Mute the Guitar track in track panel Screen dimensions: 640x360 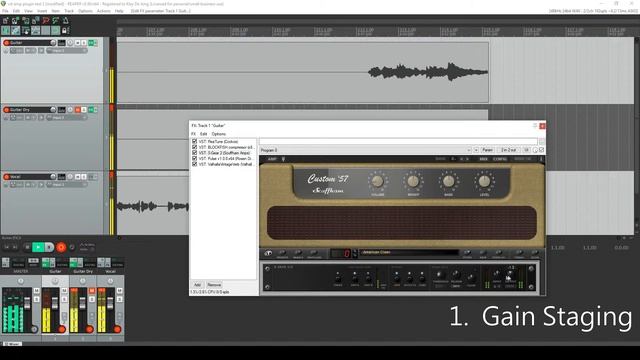point(78,43)
